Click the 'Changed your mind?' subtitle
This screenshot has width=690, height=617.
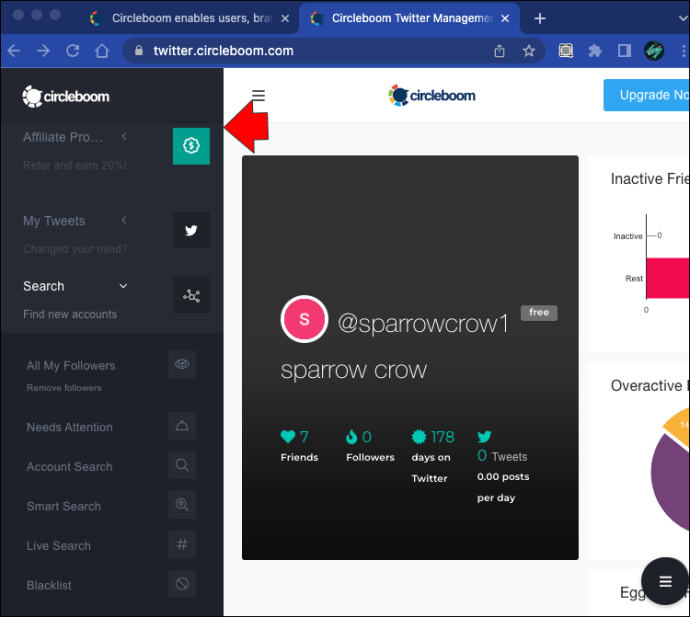[x=75, y=249]
